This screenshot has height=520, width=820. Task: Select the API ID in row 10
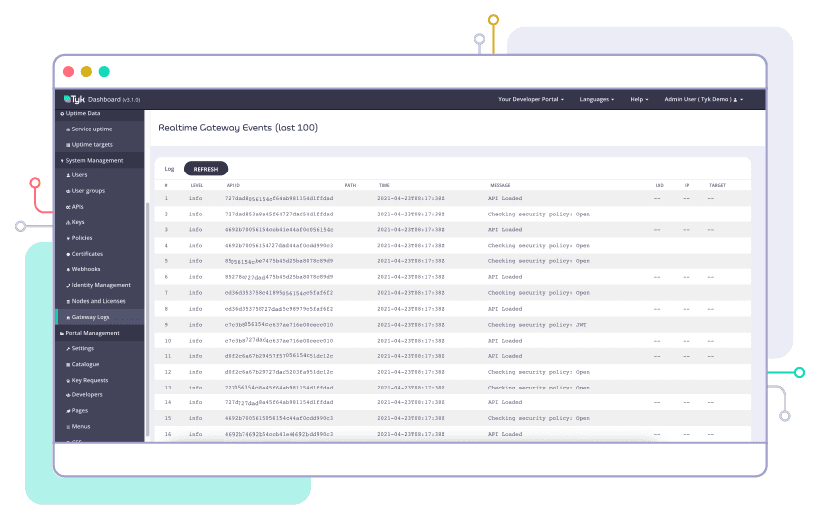click(x=279, y=341)
